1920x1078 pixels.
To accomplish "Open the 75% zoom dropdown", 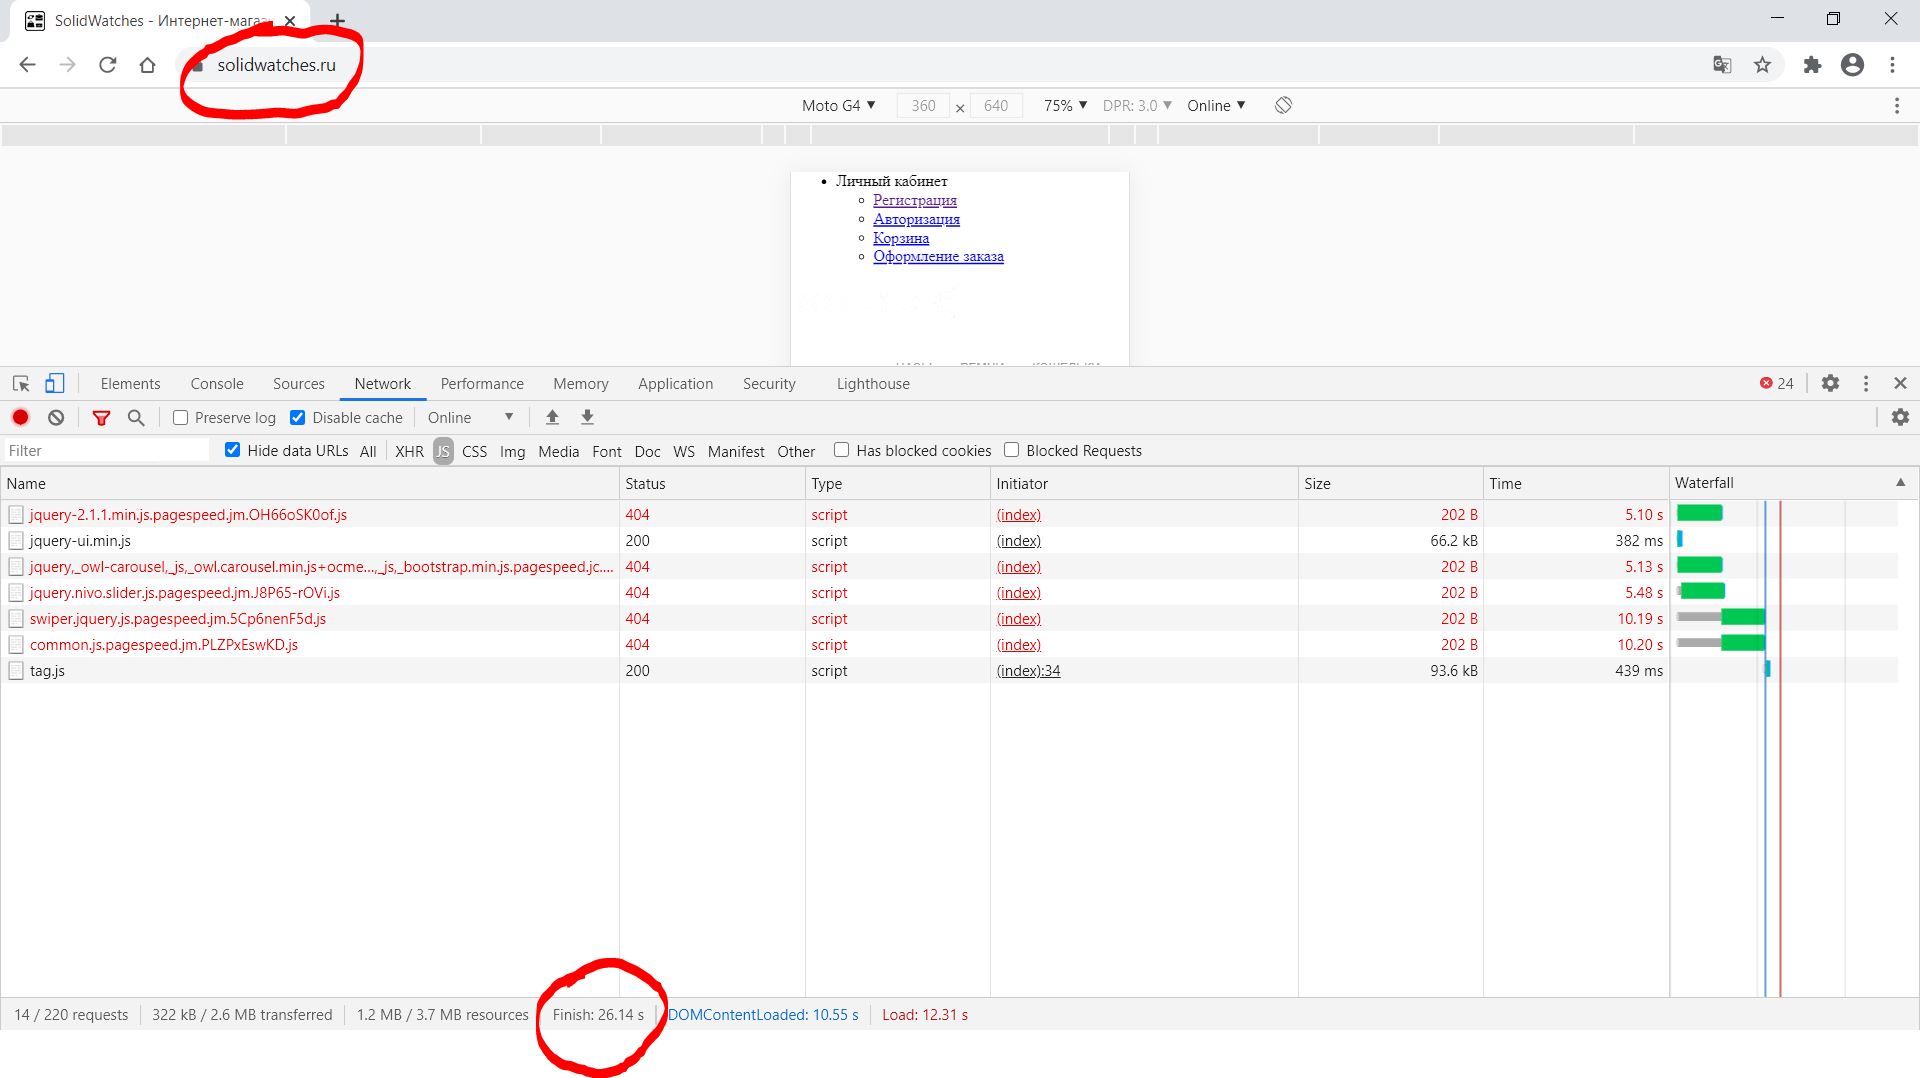I will tap(1065, 105).
